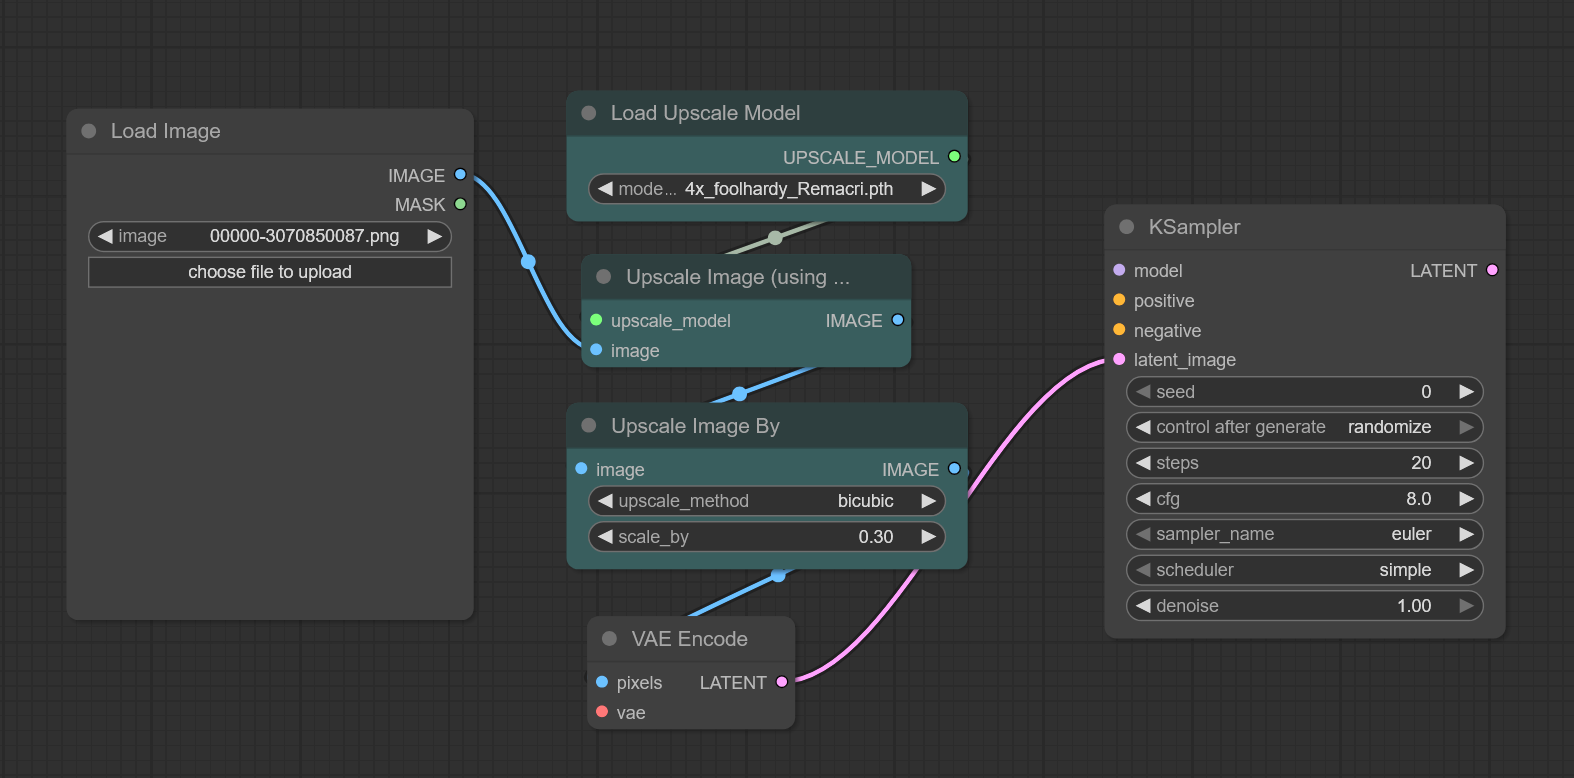Collapse the VAE Encode node dot

(609, 638)
